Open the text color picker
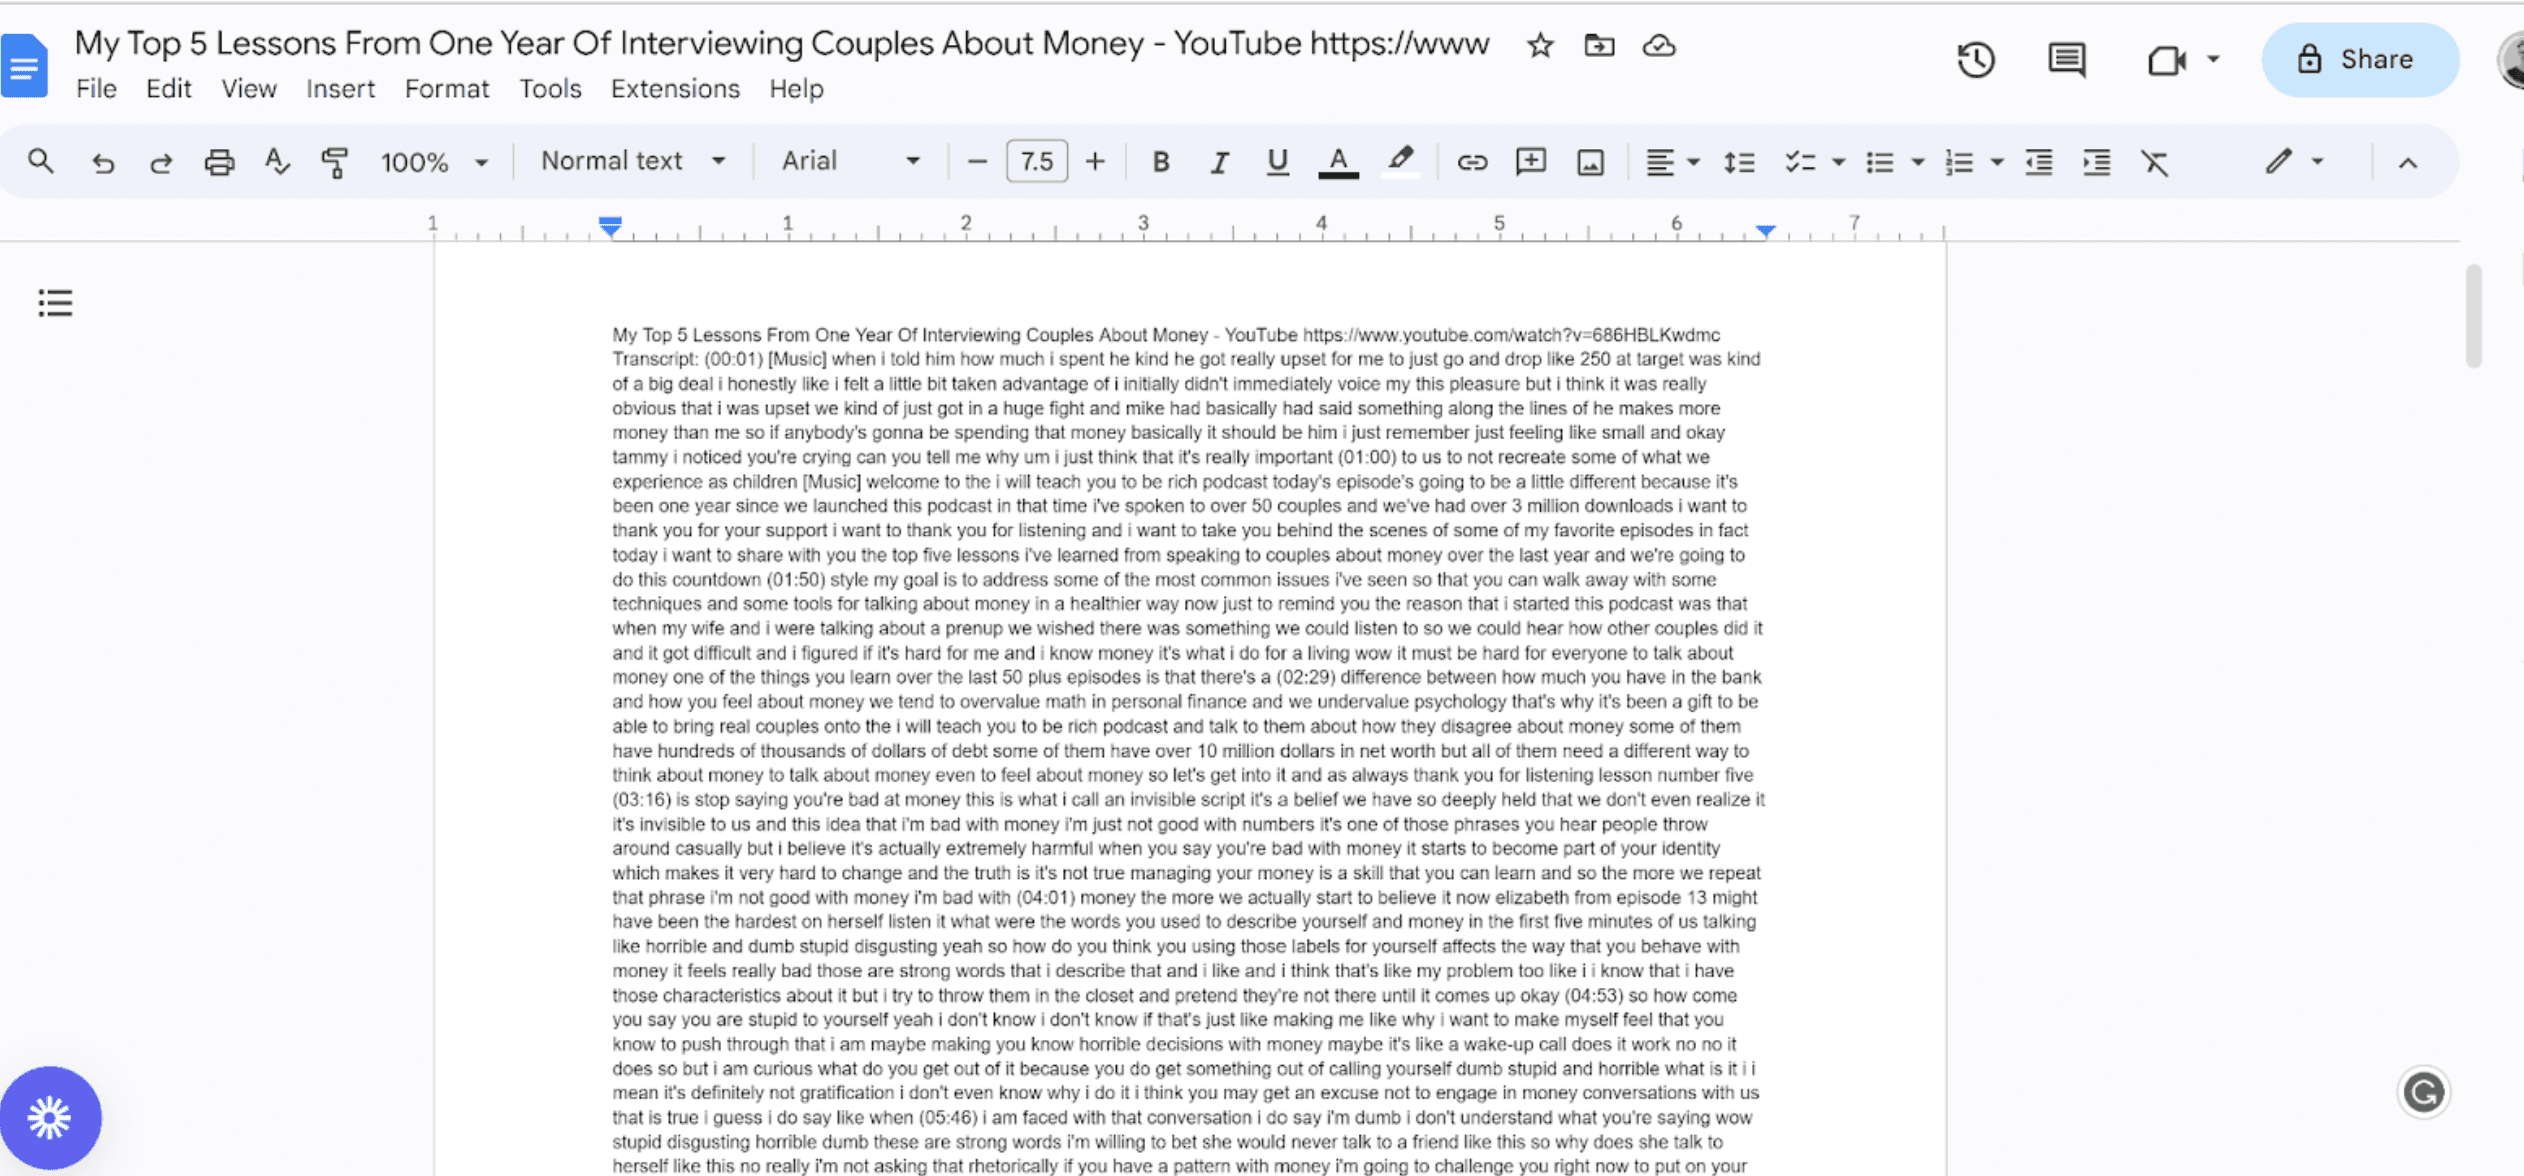 pyautogui.click(x=1337, y=162)
